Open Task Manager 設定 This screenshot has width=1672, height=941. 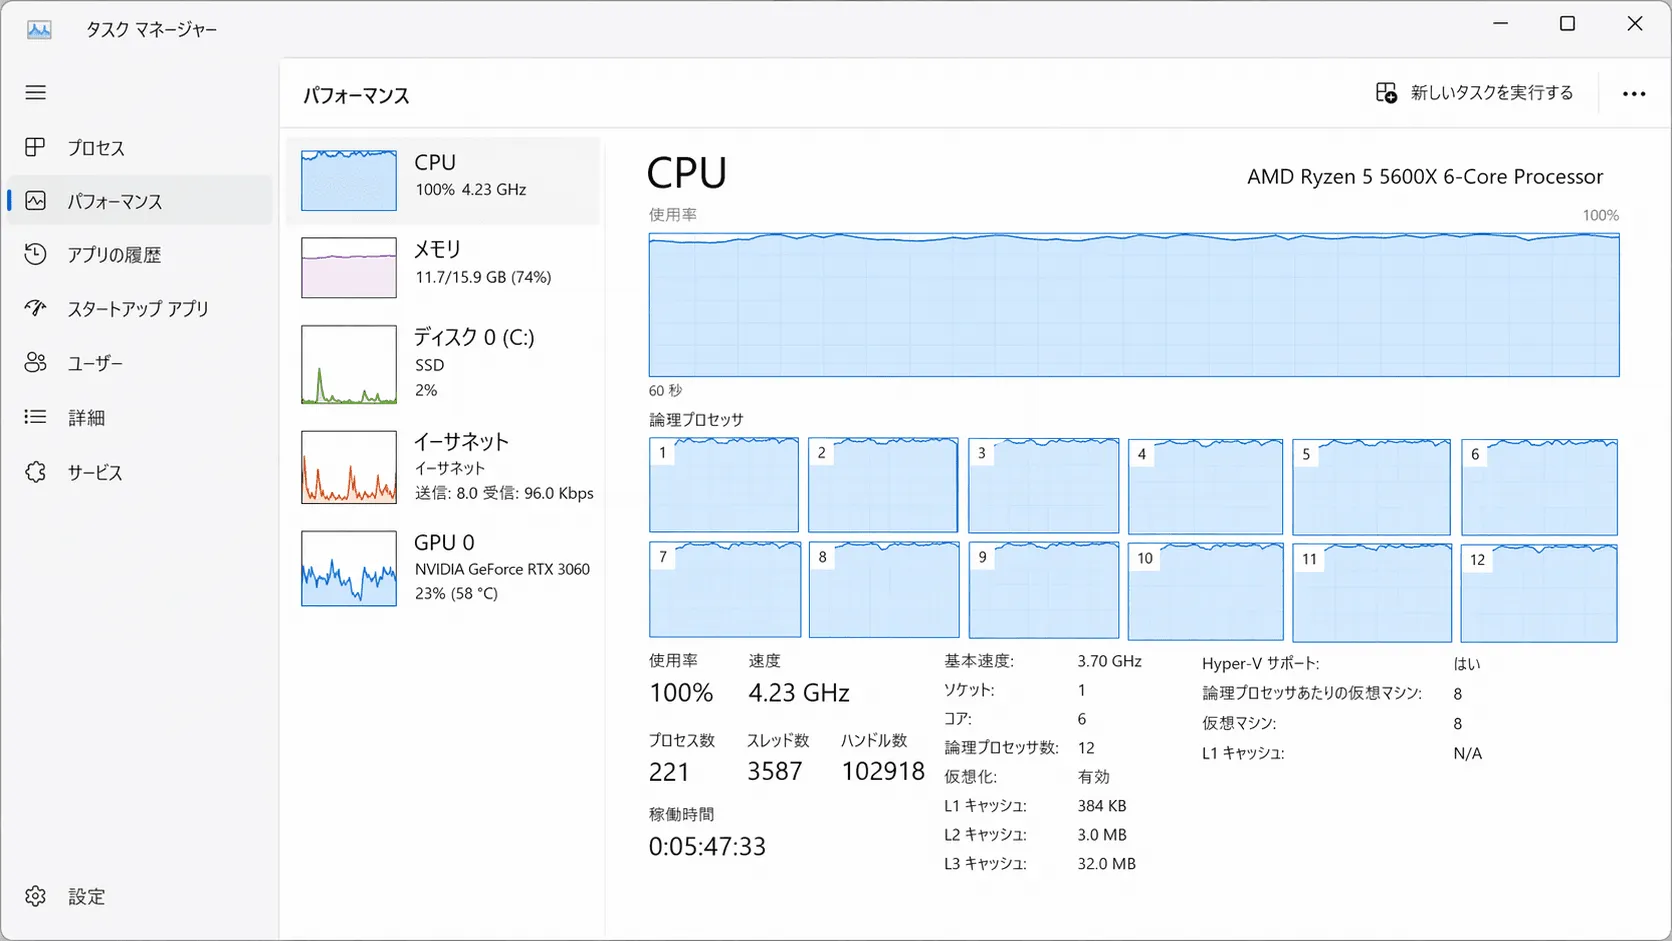pos(86,895)
